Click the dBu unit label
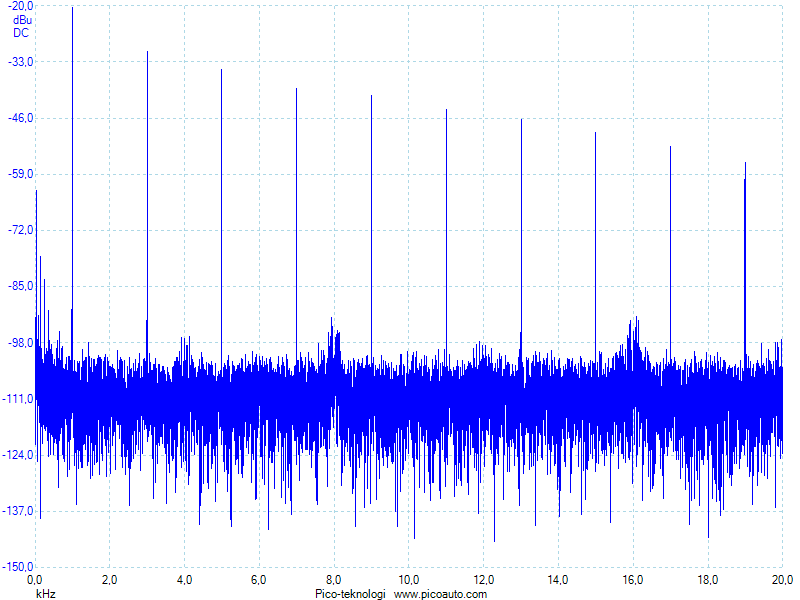Screen dimensions: 800x600 [22, 20]
